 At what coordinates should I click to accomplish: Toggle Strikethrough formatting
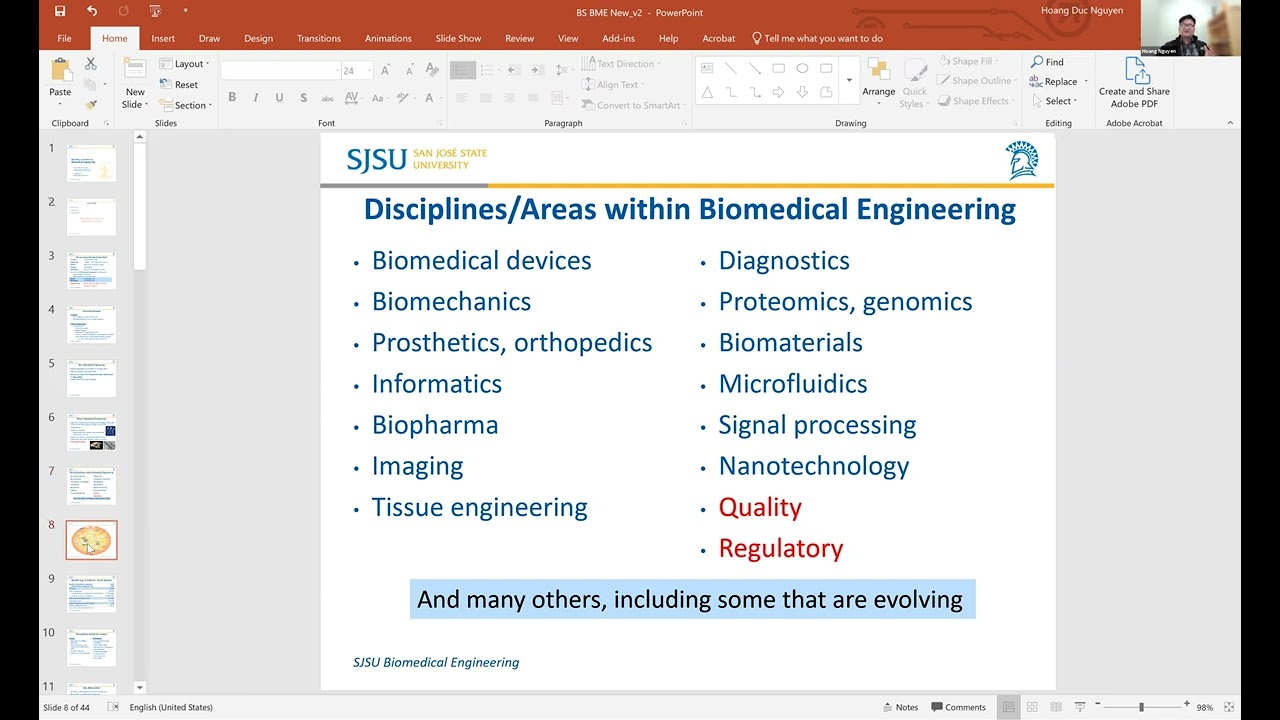[327, 98]
